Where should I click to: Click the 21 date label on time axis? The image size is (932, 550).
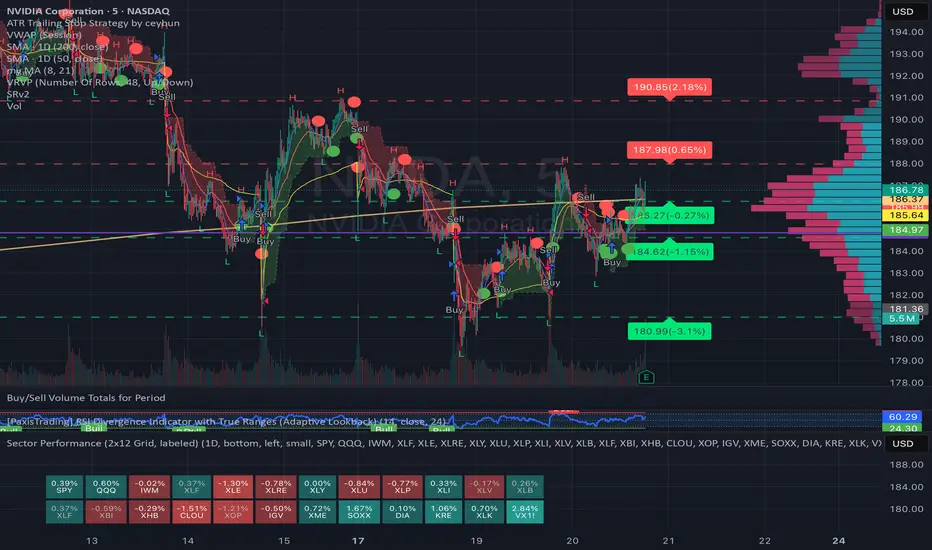pyautogui.click(x=669, y=540)
